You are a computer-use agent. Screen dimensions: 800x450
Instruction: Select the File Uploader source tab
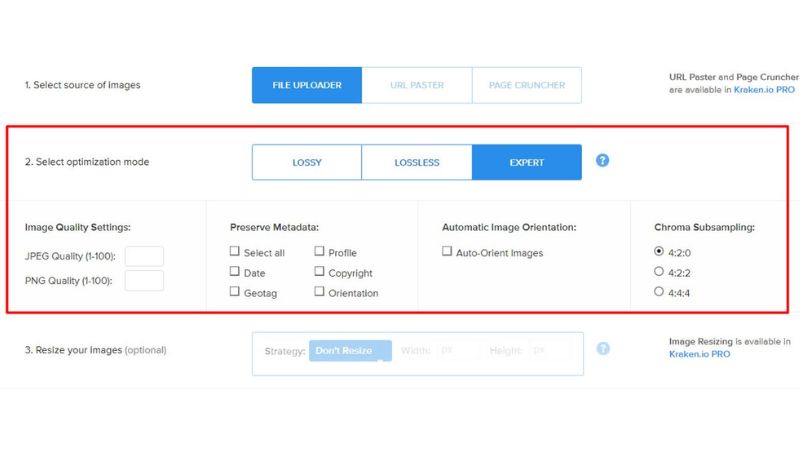click(307, 85)
